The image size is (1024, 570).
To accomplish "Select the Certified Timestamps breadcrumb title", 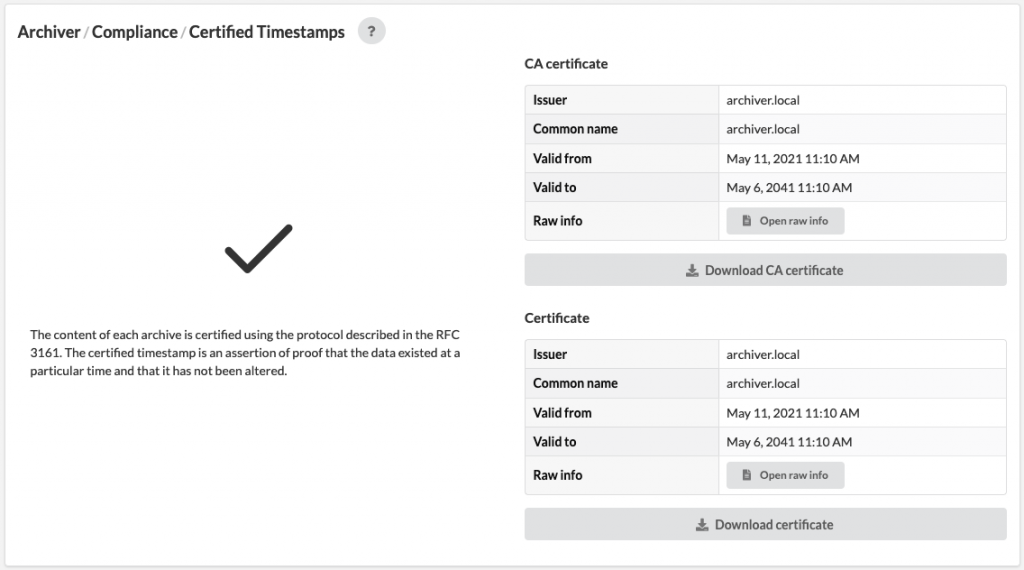I will click(x=266, y=32).
